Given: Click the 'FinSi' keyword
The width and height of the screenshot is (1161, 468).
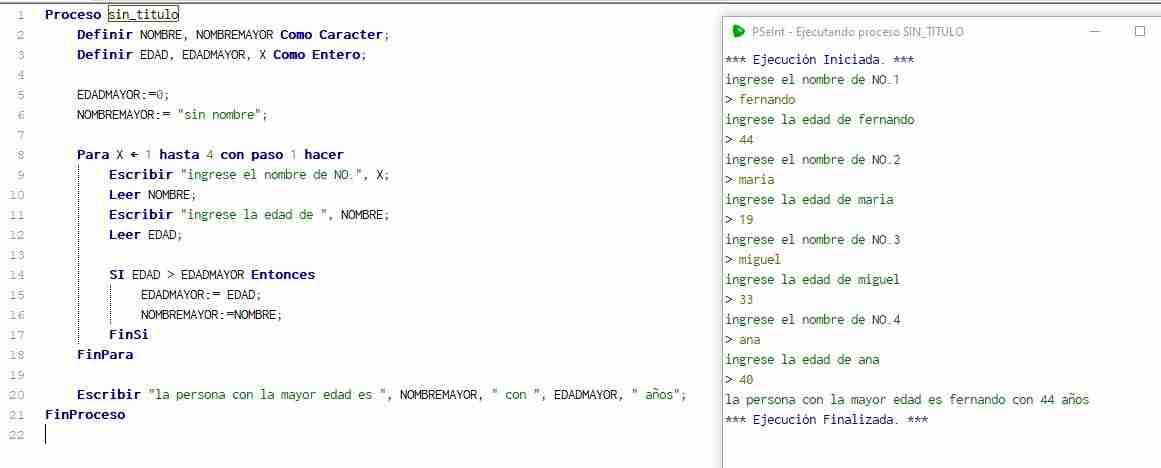Looking at the screenshot, I should tap(129, 335).
